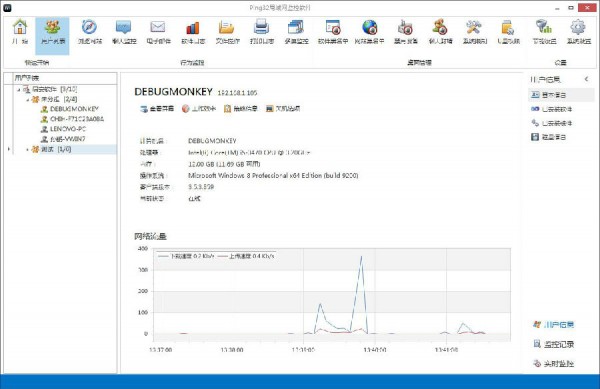Collapse the group node marked [2/4]

pyautogui.click(x=28, y=100)
